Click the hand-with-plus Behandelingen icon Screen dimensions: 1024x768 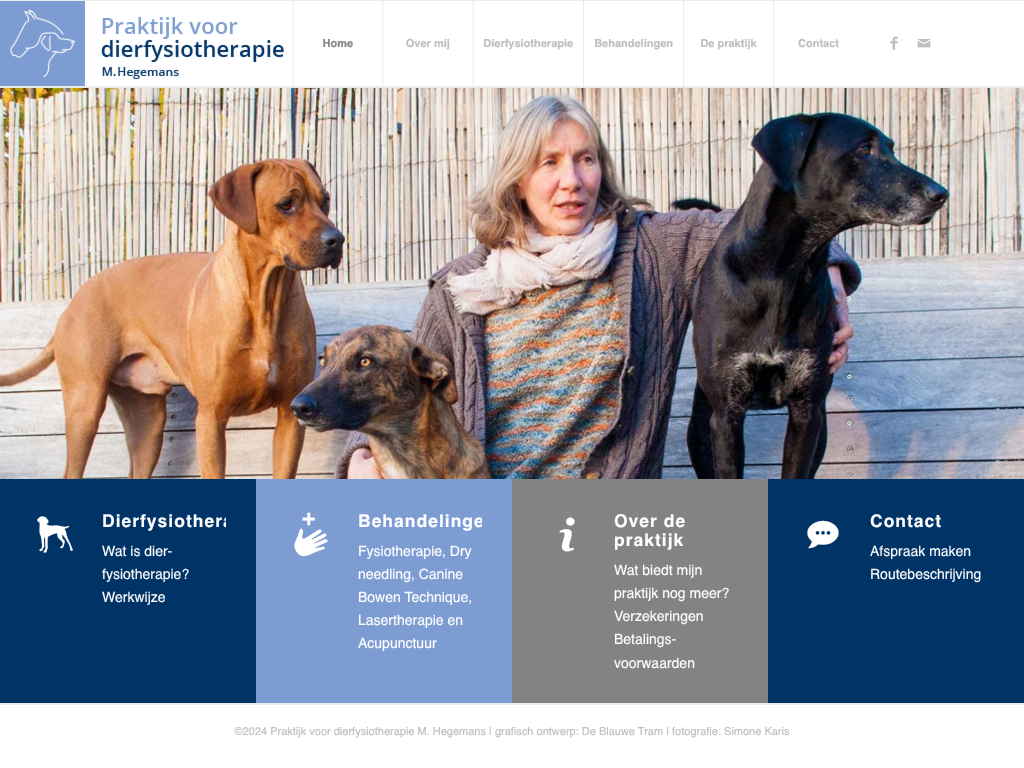(x=310, y=535)
